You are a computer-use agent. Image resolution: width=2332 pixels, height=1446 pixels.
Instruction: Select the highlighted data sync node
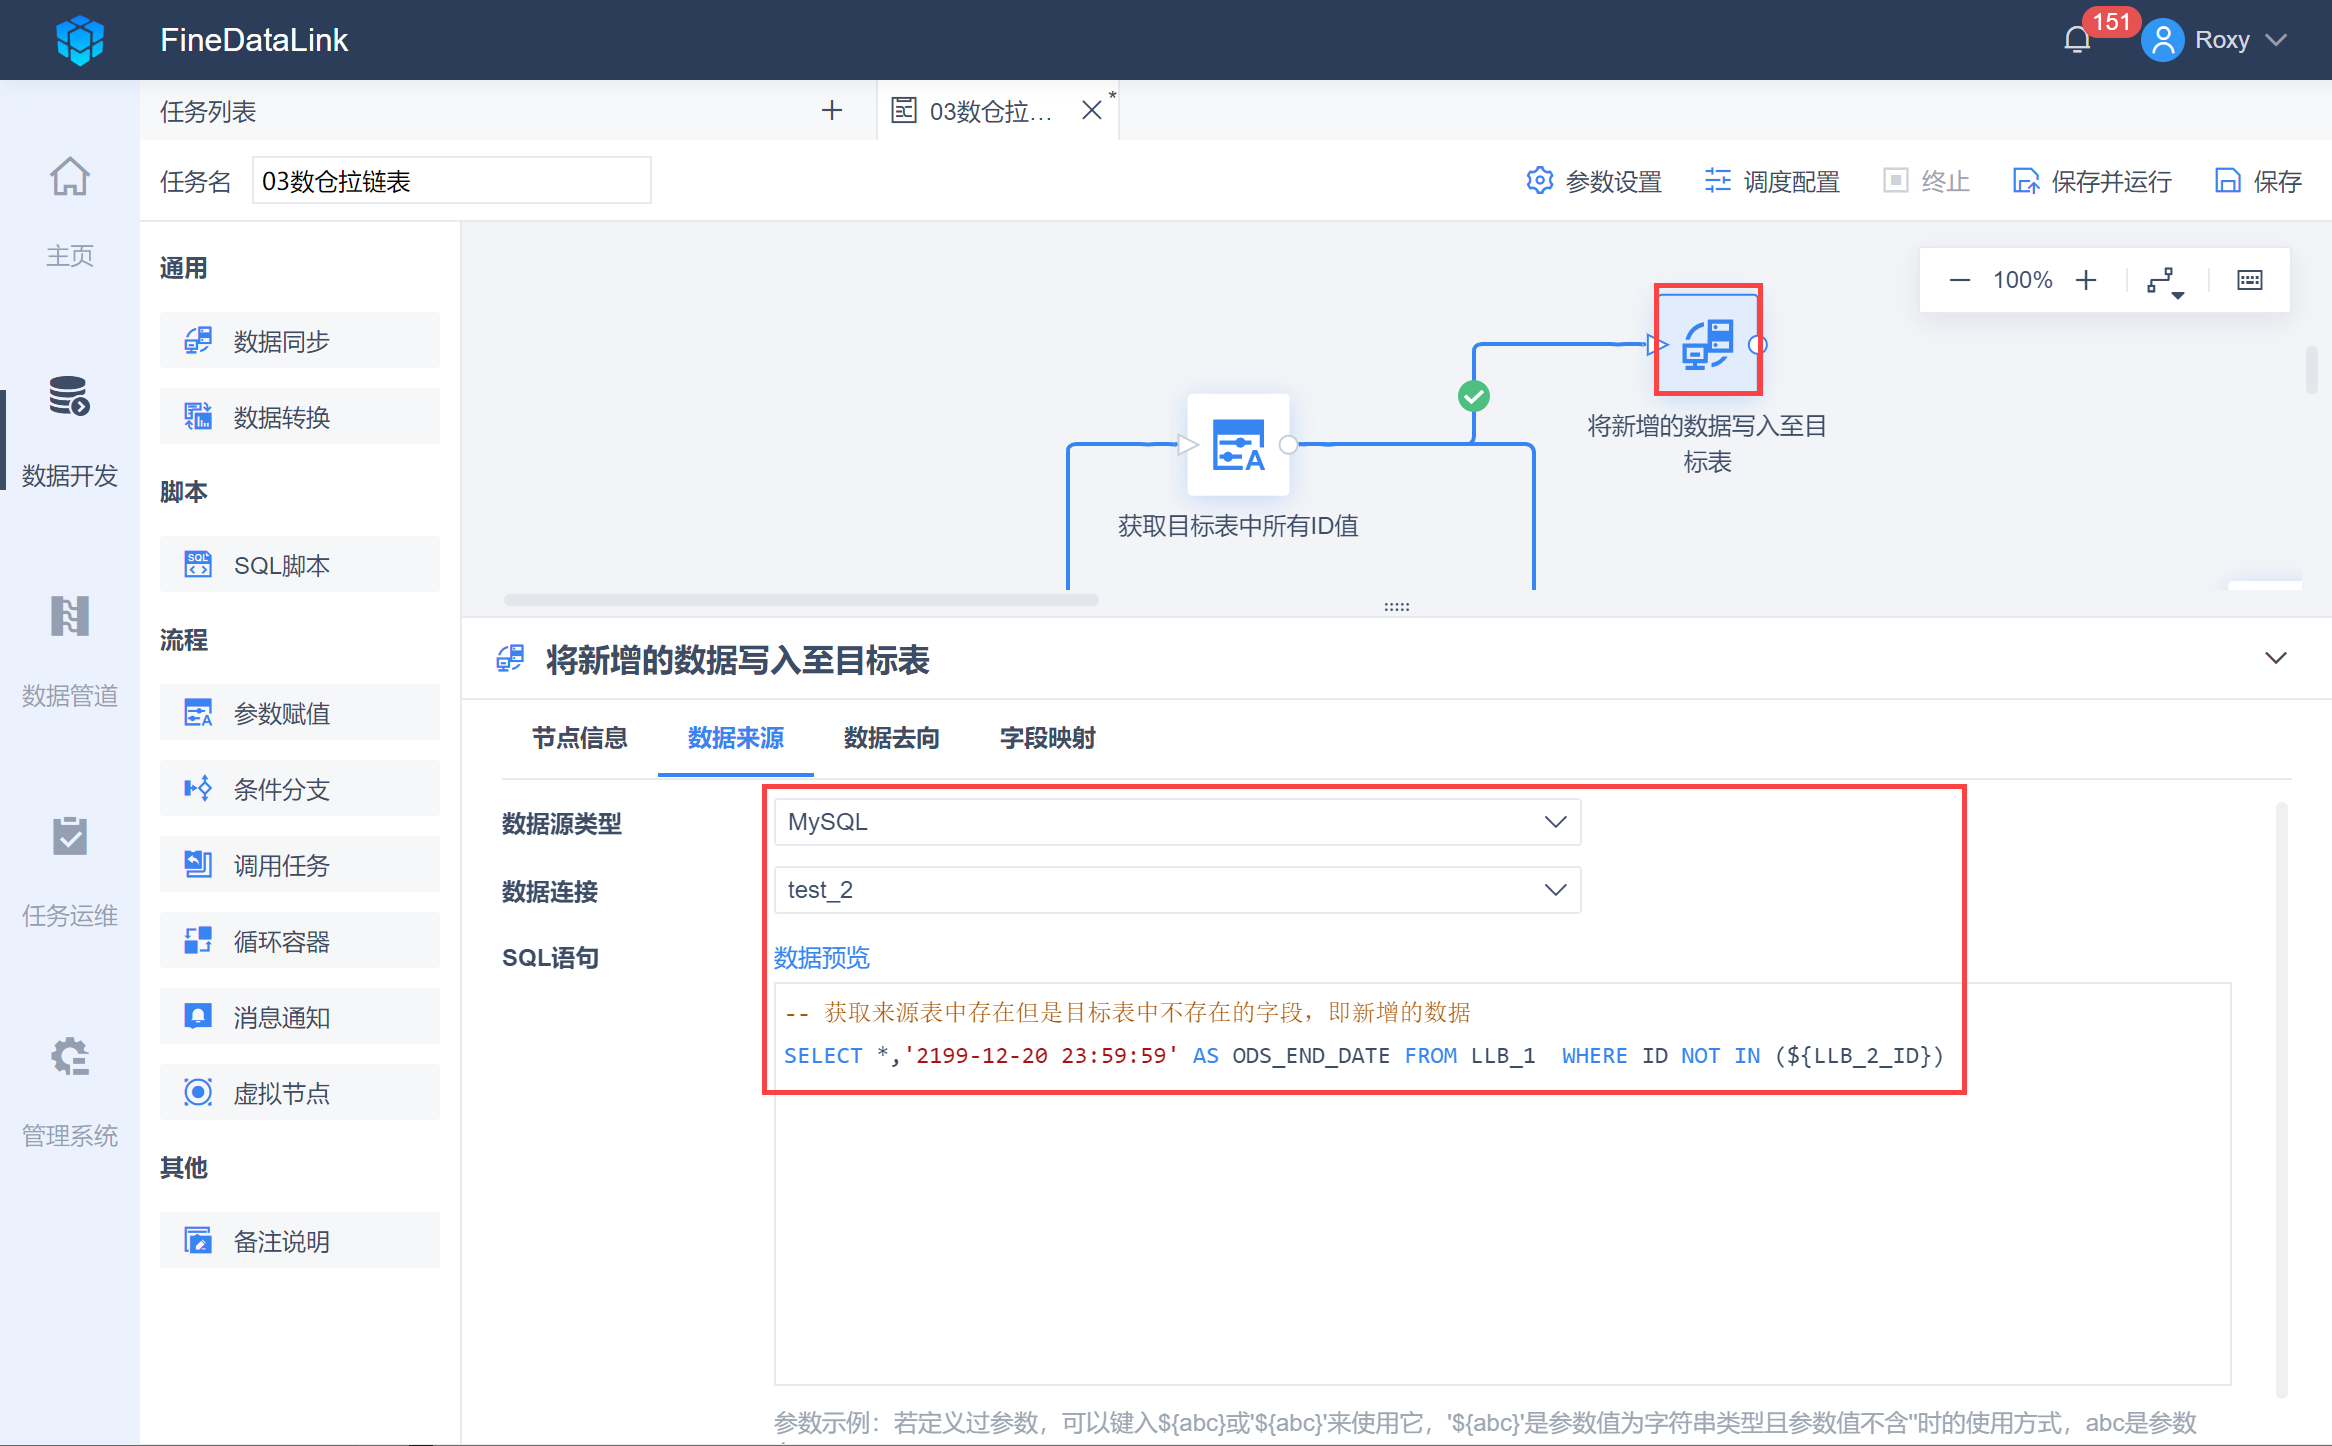(1707, 343)
